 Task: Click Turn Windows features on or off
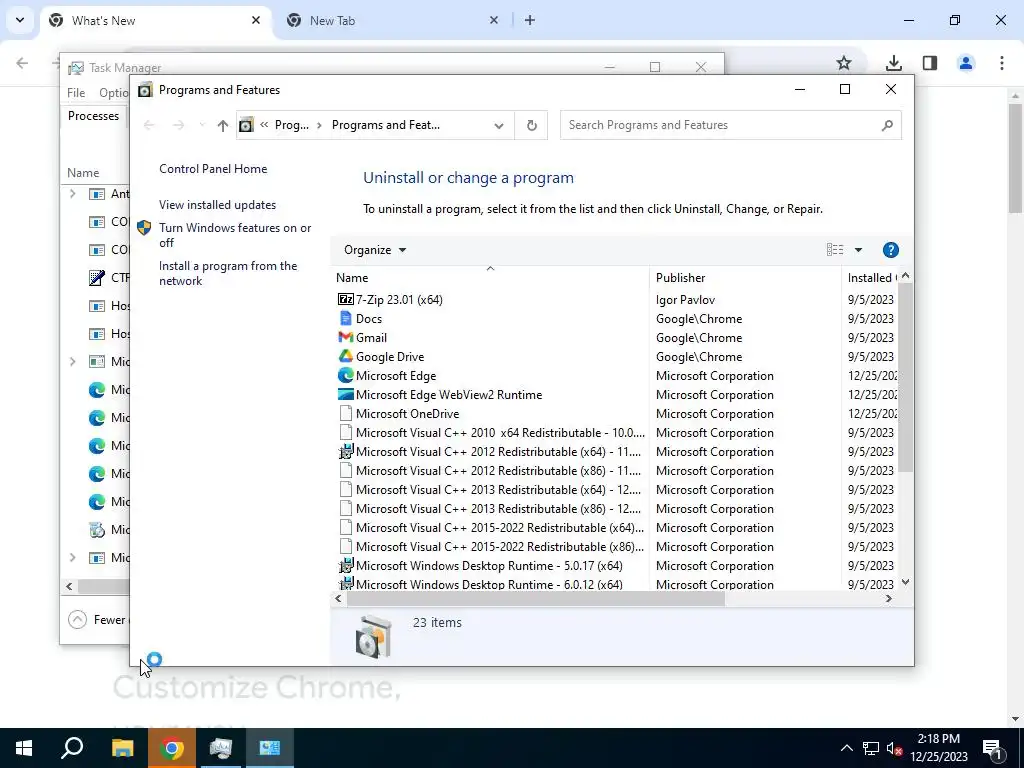coord(235,235)
